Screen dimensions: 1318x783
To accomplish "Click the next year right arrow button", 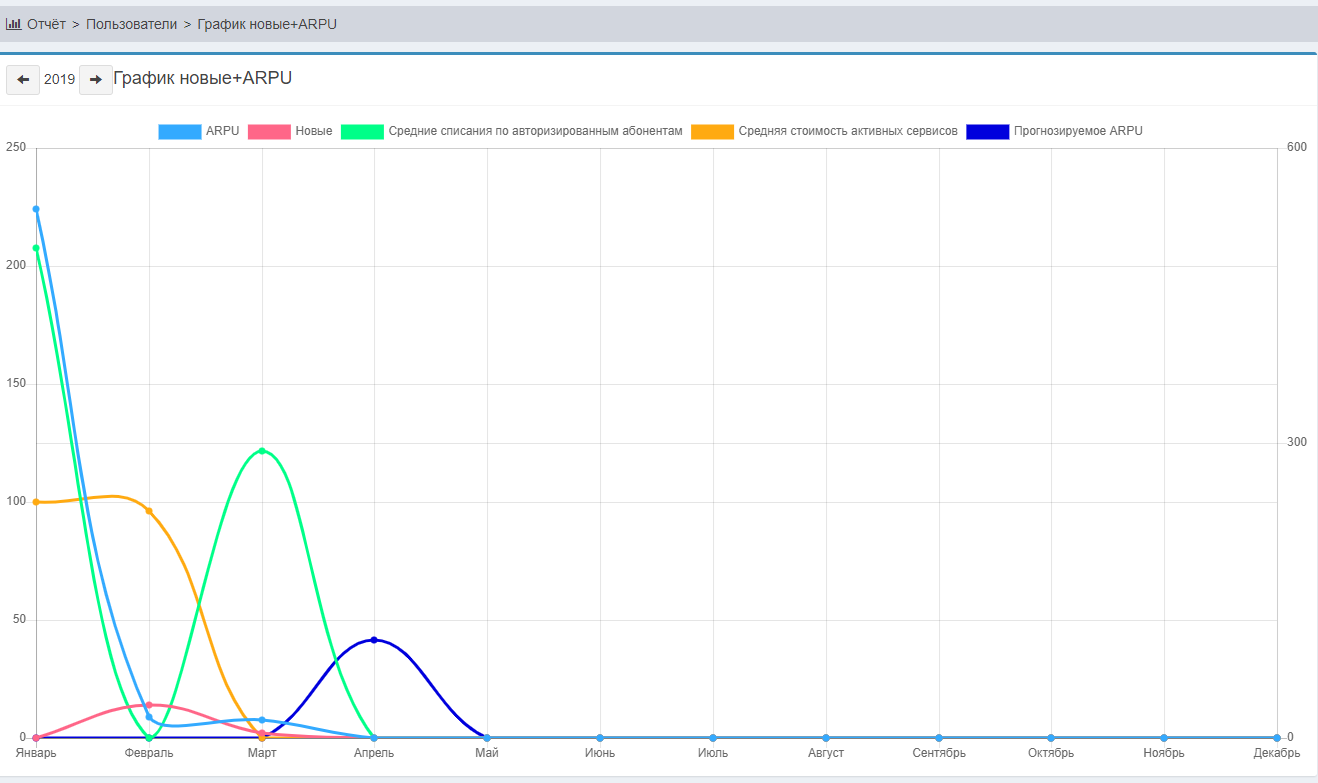I will [96, 80].
